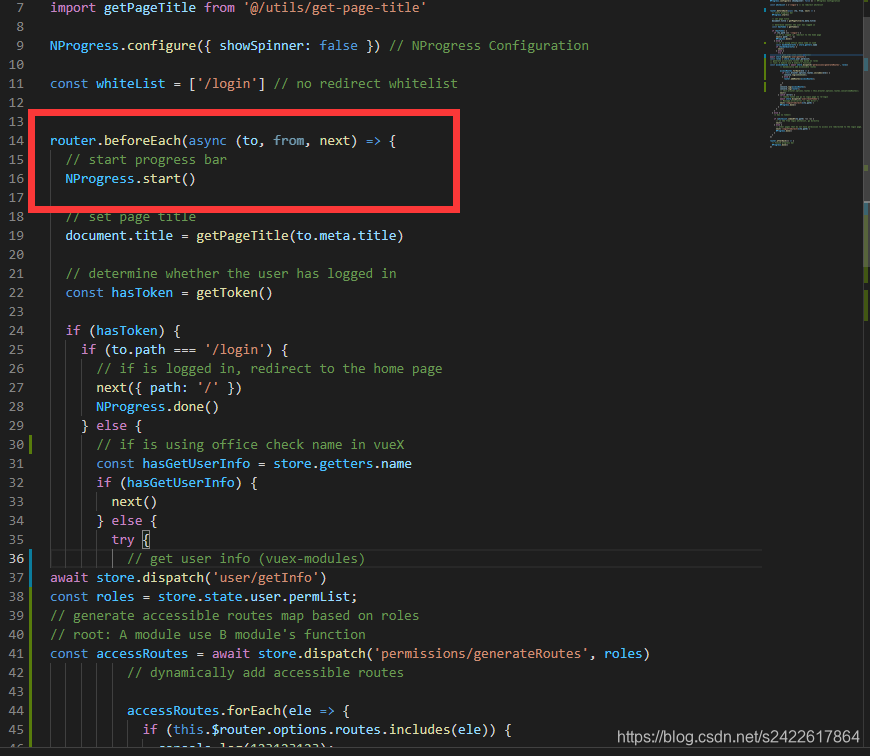Image resolution: width=870 pixels, height=756 pixels.
Task: Click line number 14 in the gutter
Action: click(x=16, y=141)
